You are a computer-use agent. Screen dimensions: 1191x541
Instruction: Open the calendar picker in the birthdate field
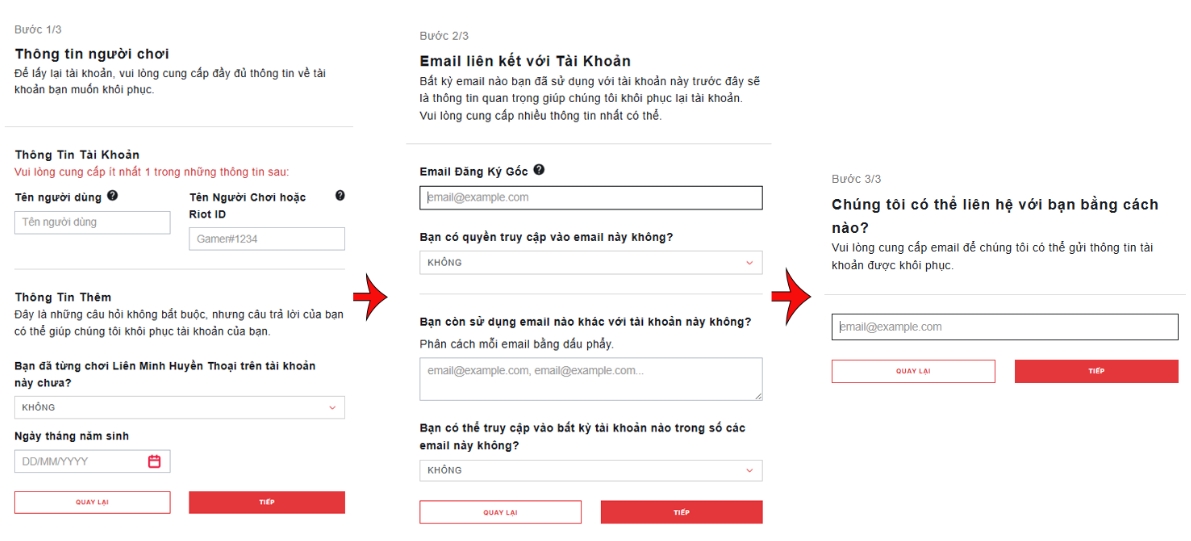[154, 461]
